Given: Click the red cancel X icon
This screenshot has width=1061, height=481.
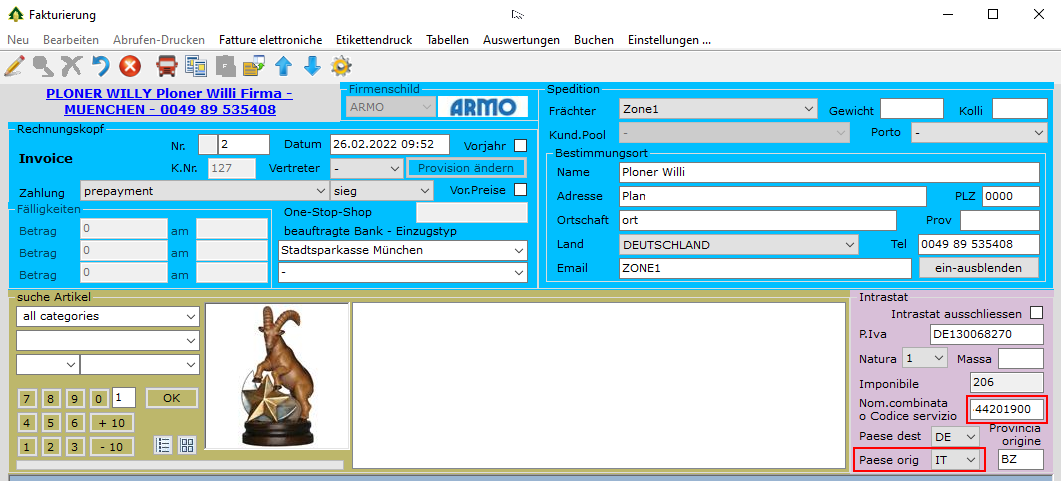Looking at the screenshot, I should tap(130, 67).
